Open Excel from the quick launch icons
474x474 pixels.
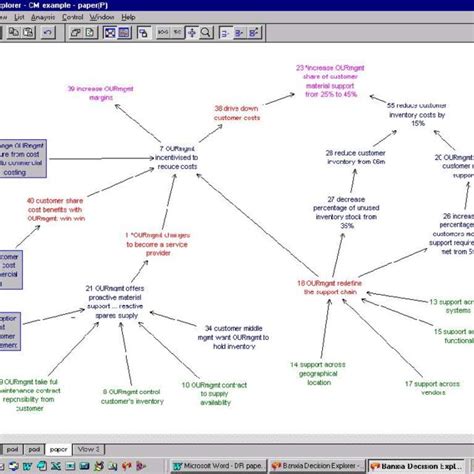click(56, 466)
